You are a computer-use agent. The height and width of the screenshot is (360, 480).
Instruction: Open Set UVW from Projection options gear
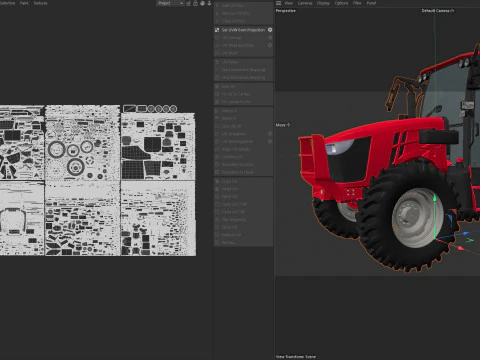pos(270,30)
